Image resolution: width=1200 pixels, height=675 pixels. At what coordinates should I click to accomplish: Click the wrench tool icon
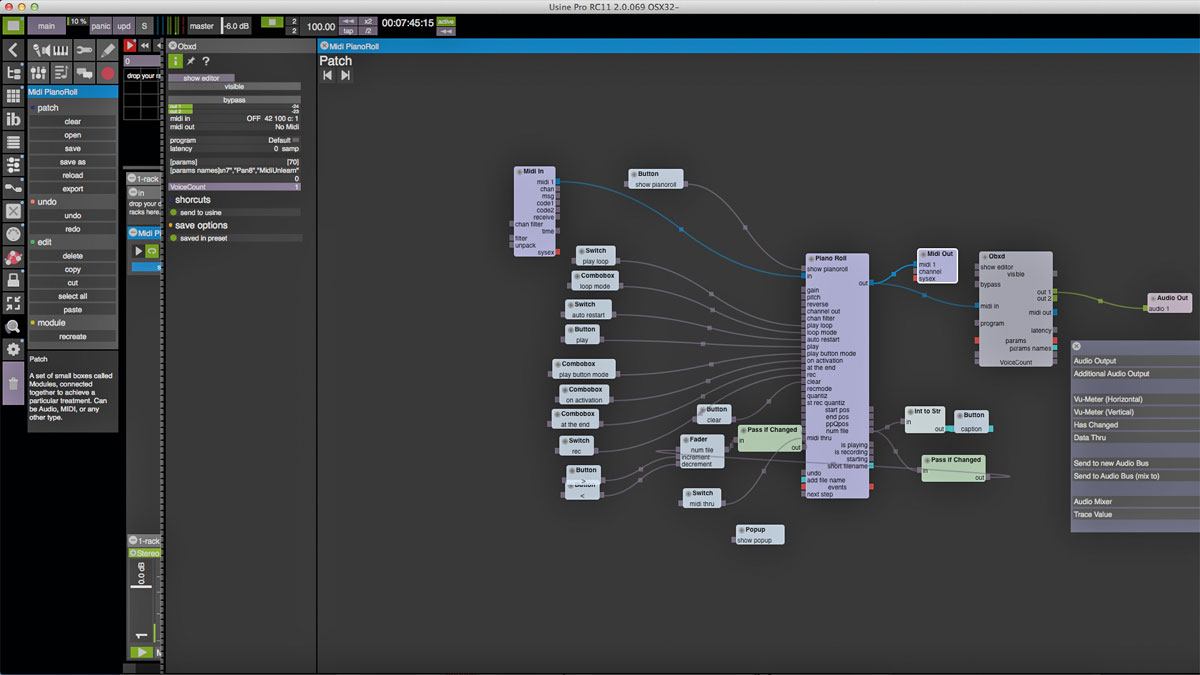tap(84, 50)
